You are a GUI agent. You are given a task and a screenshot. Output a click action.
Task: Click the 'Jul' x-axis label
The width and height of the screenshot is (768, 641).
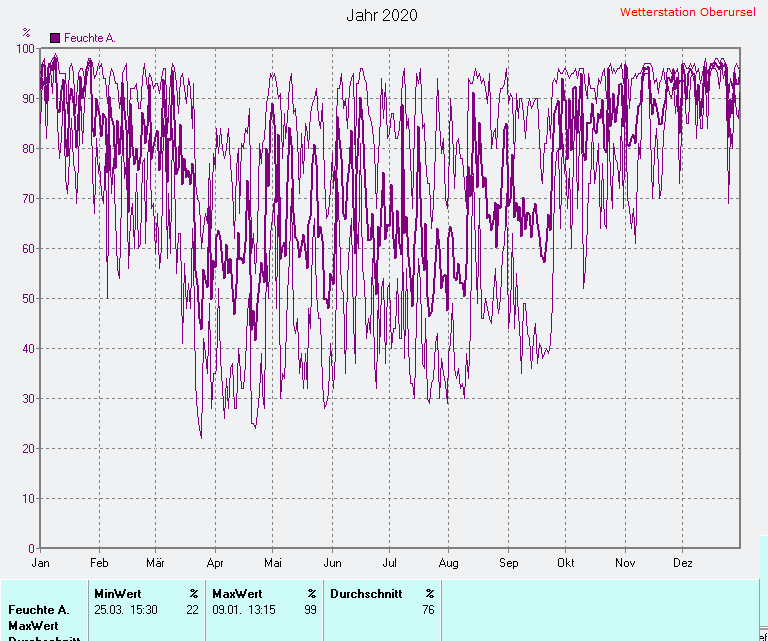(x=389, y=563)
